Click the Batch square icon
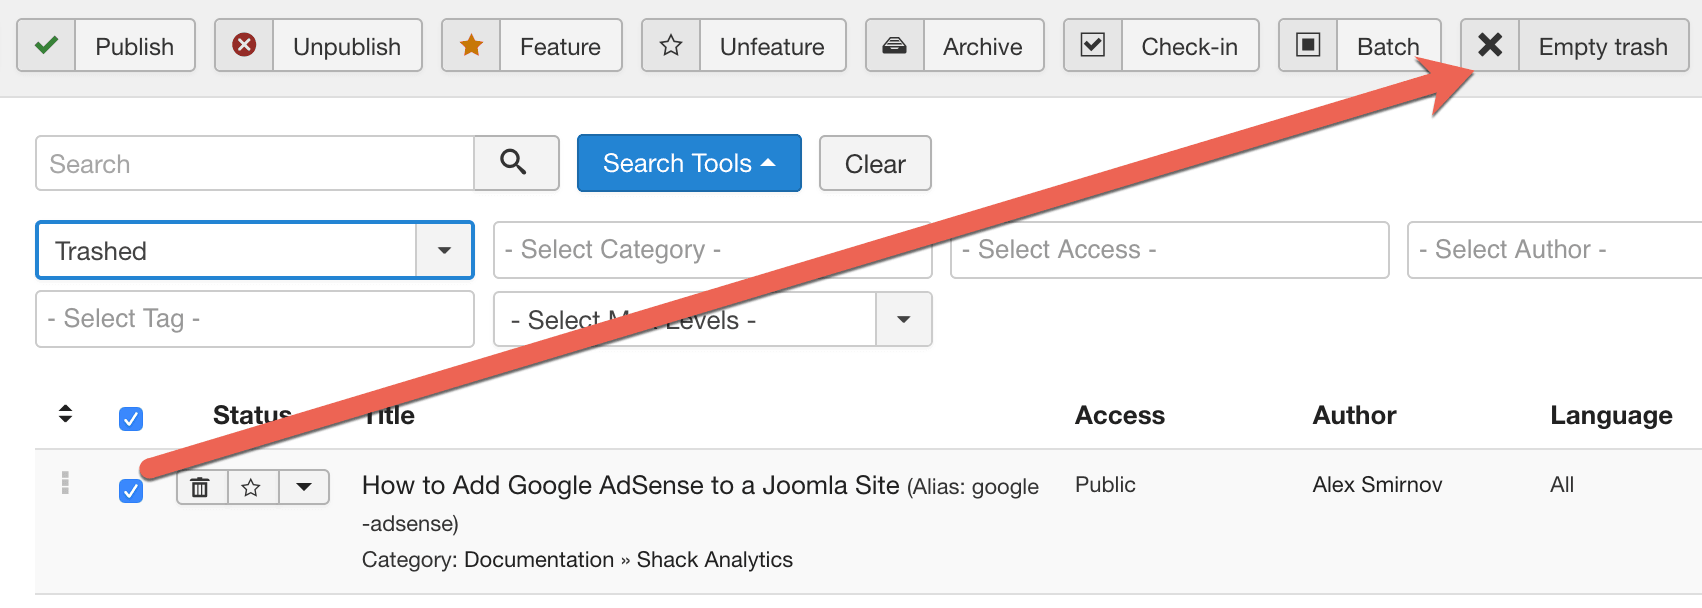The height and width of the screenshot is (608, 1702). tap(1308, 46)
